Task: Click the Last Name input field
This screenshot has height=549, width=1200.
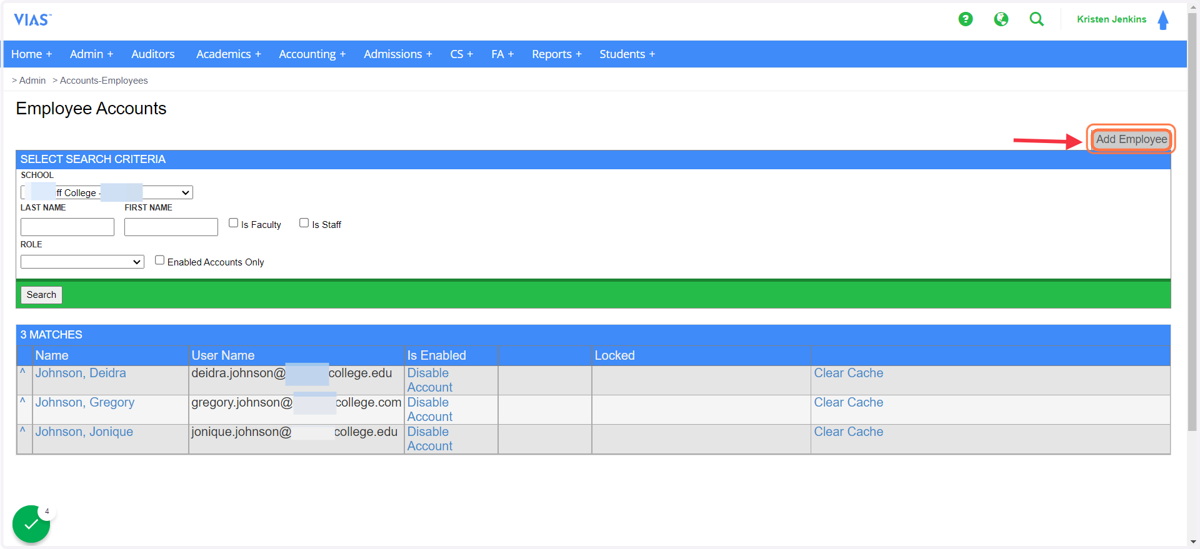Action: click(67, 227)
